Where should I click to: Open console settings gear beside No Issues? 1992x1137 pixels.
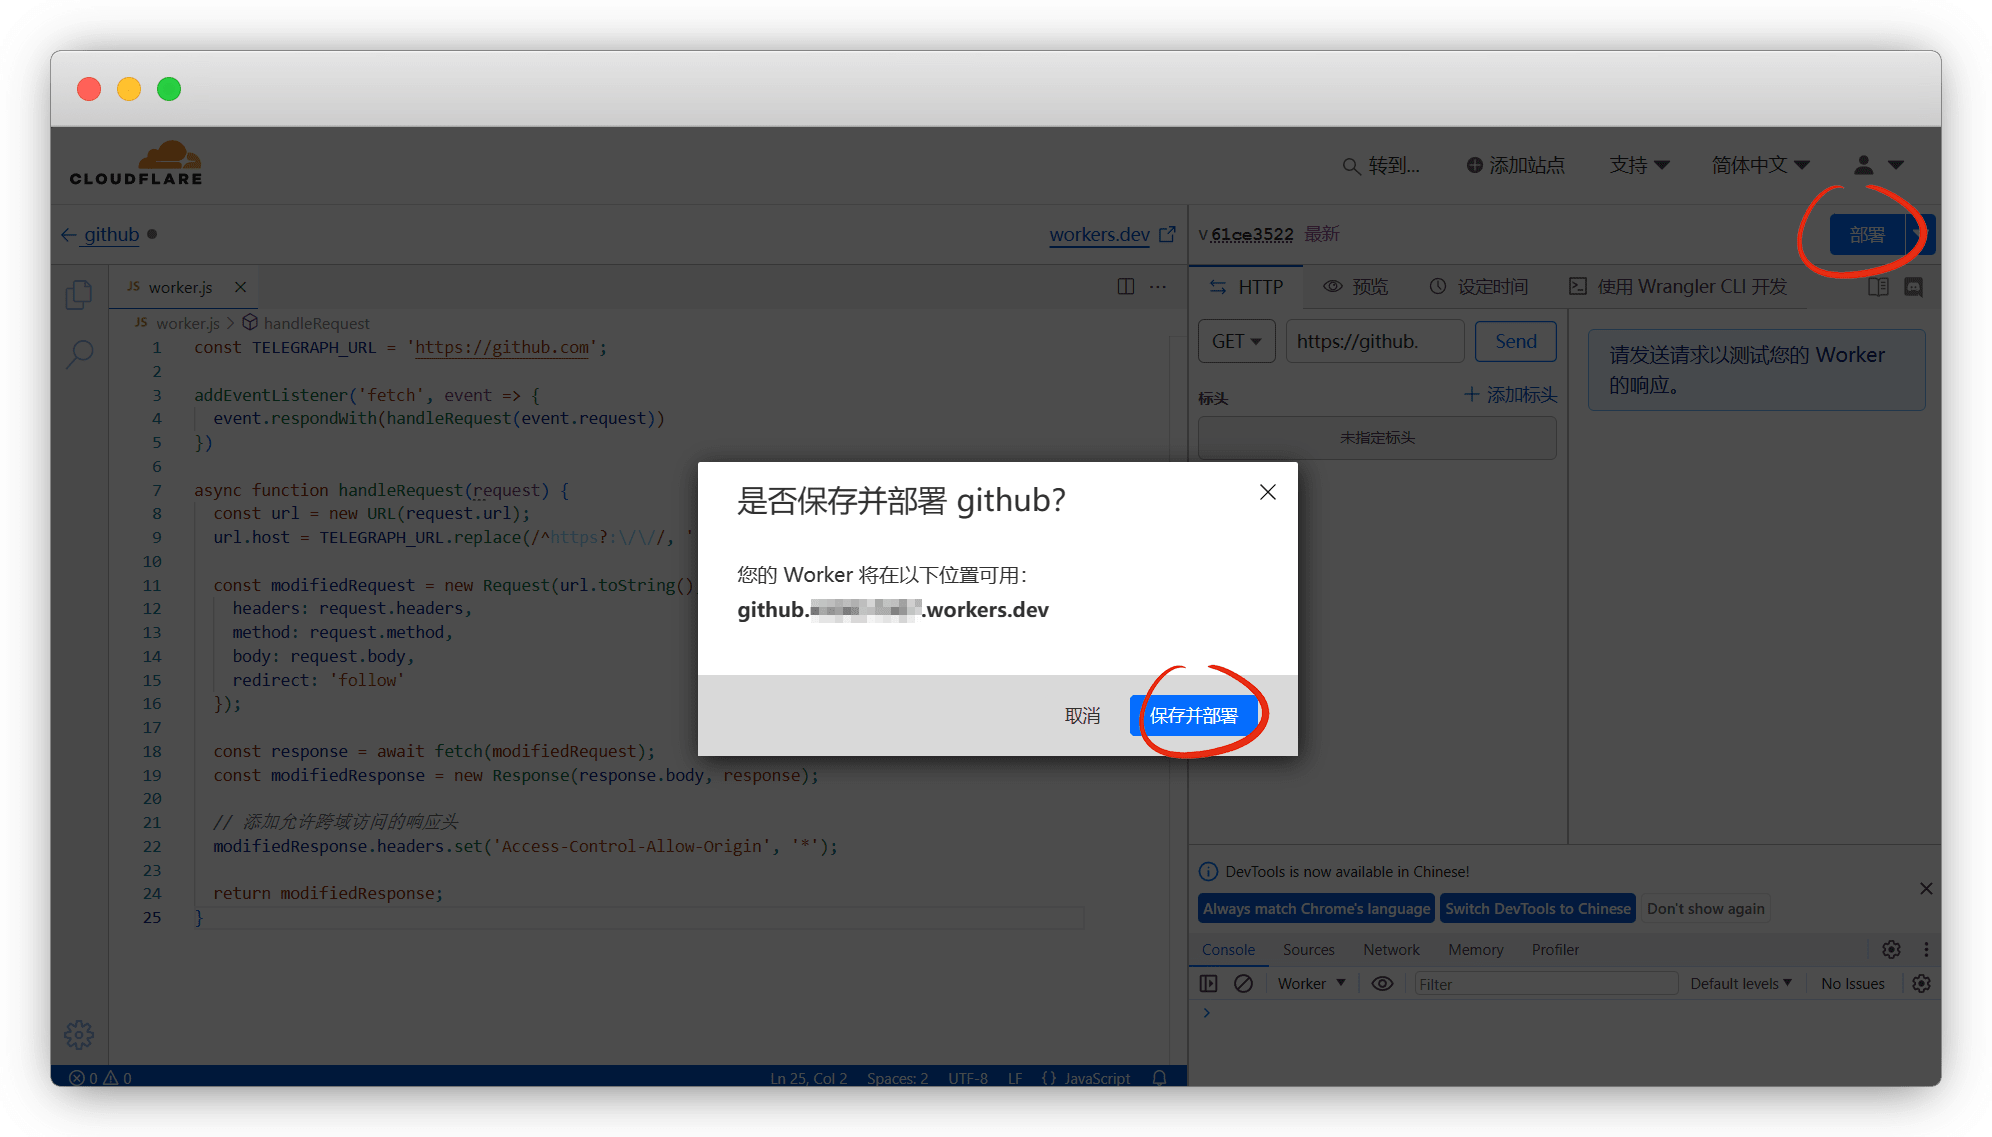tap(1921, 984)
